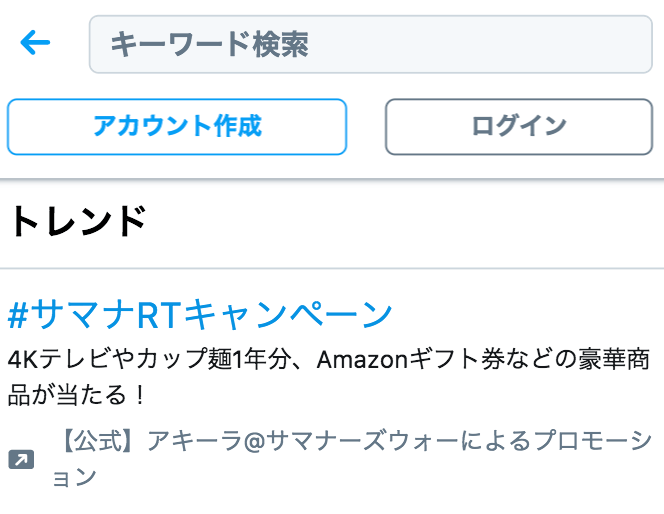The height and width of the screenshot is (514, 664).
Task: Click the promoted trend arrow icon
Action: (21, 460)
